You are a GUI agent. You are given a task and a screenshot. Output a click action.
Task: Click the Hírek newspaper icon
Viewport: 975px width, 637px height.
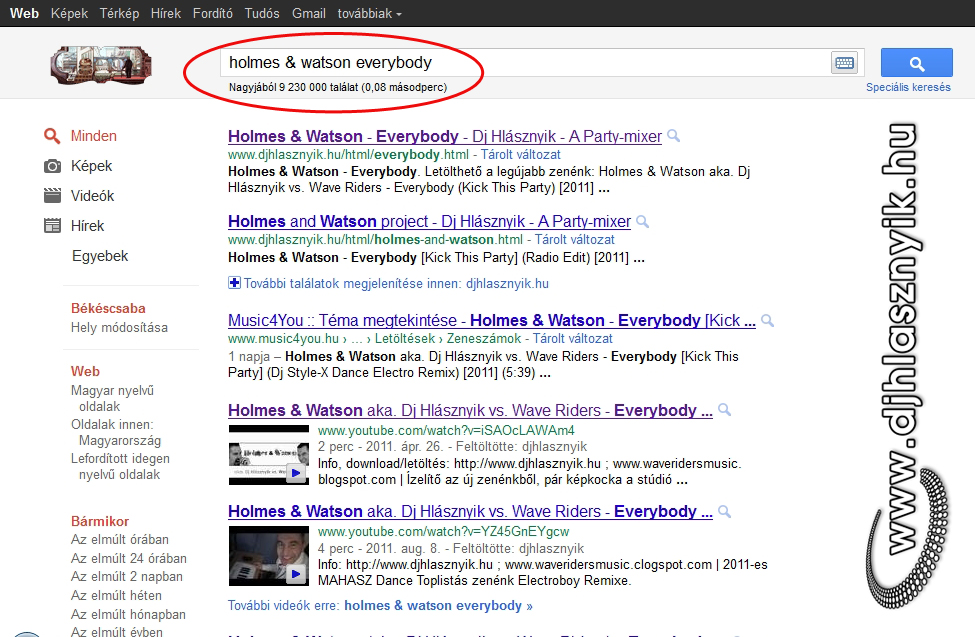coord(52,226)
